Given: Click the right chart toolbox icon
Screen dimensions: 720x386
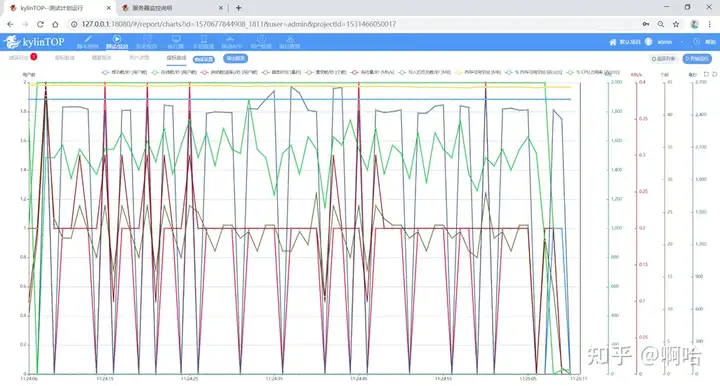Looking at the screenshot, I should pos(714,74).
